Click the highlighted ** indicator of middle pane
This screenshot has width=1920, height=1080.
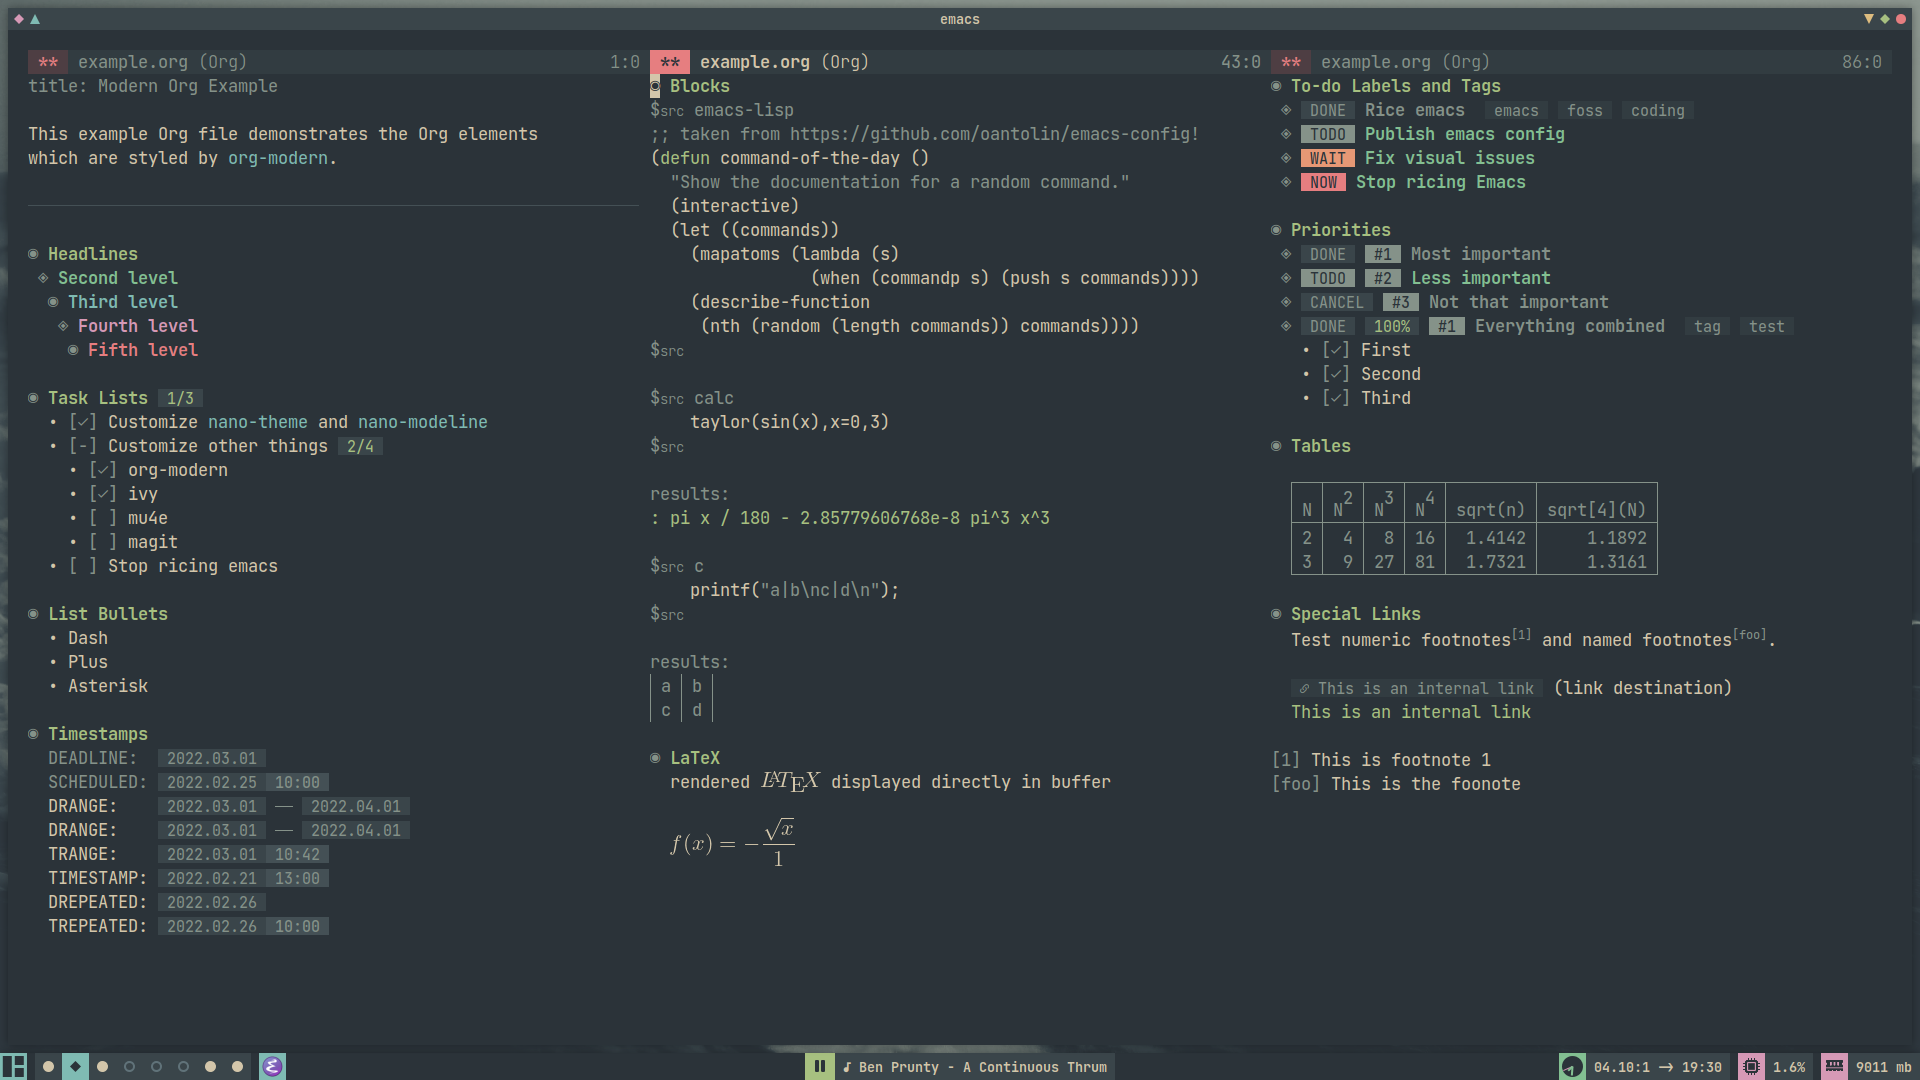670,62
